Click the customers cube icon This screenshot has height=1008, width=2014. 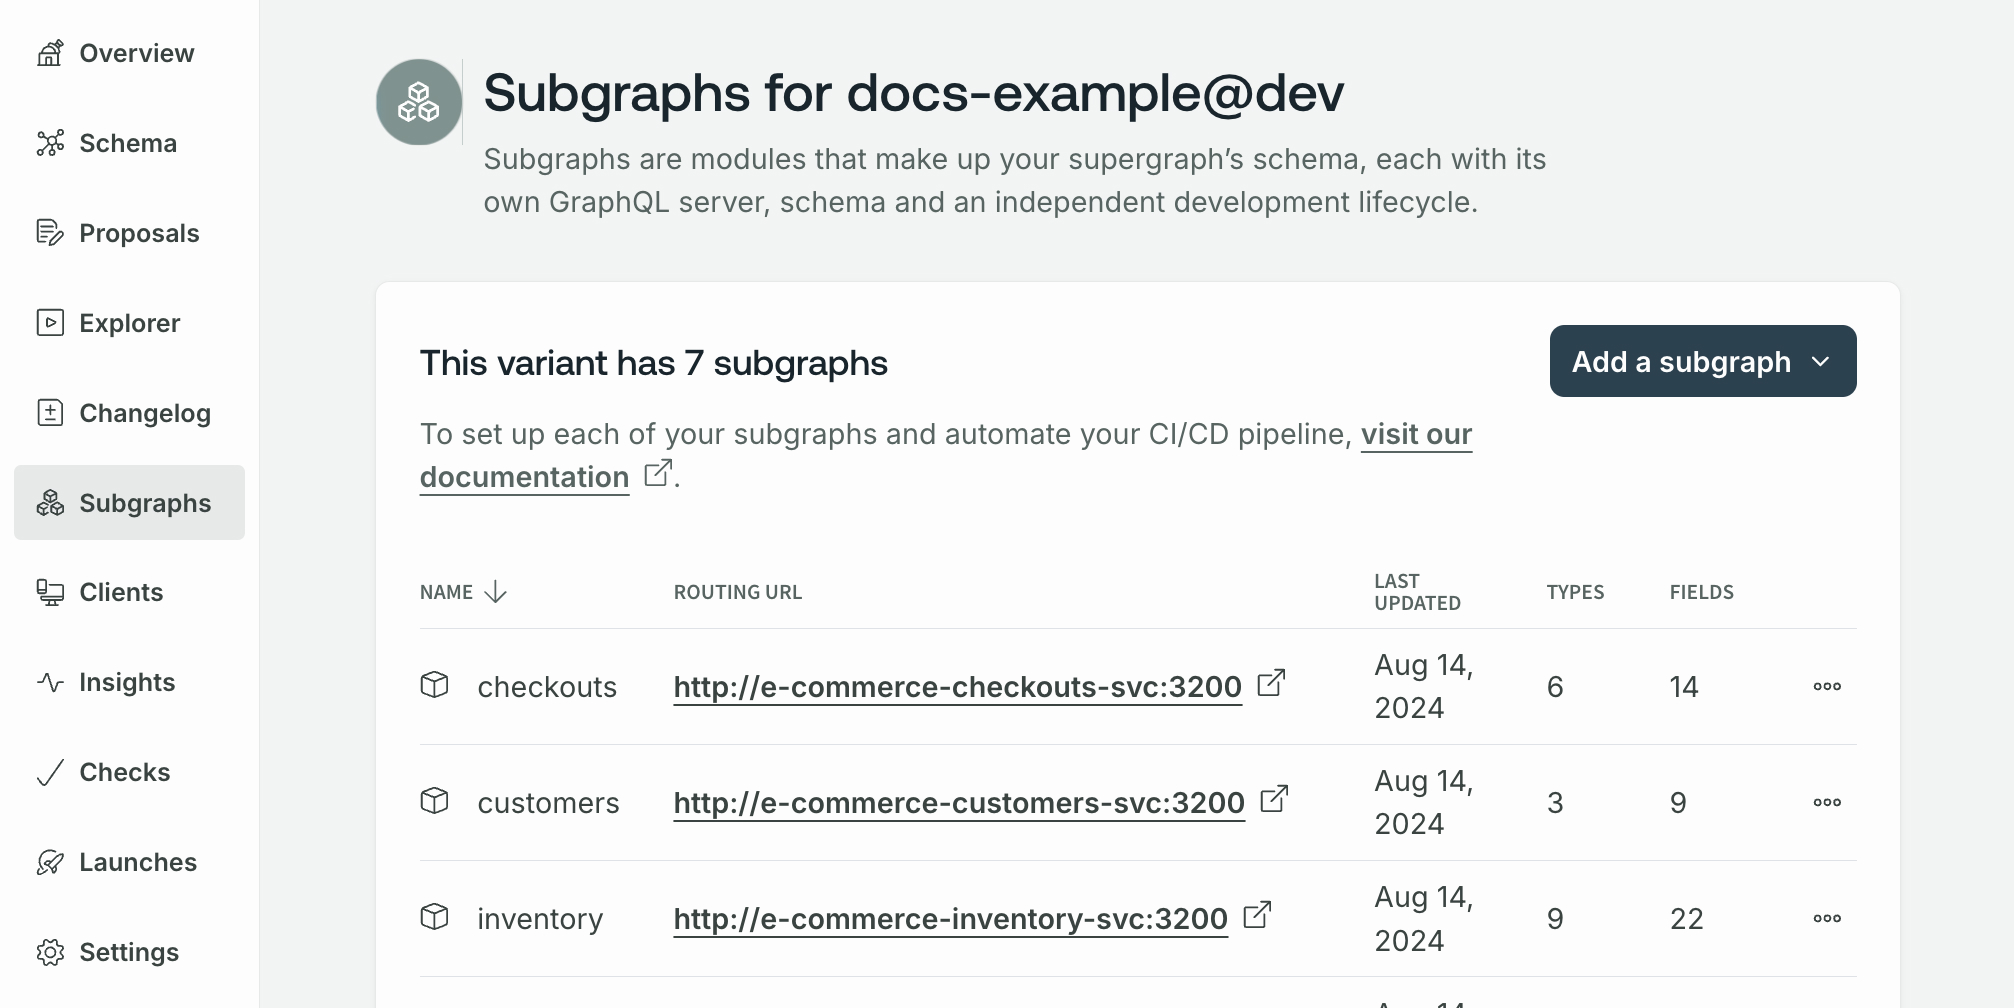434,801
